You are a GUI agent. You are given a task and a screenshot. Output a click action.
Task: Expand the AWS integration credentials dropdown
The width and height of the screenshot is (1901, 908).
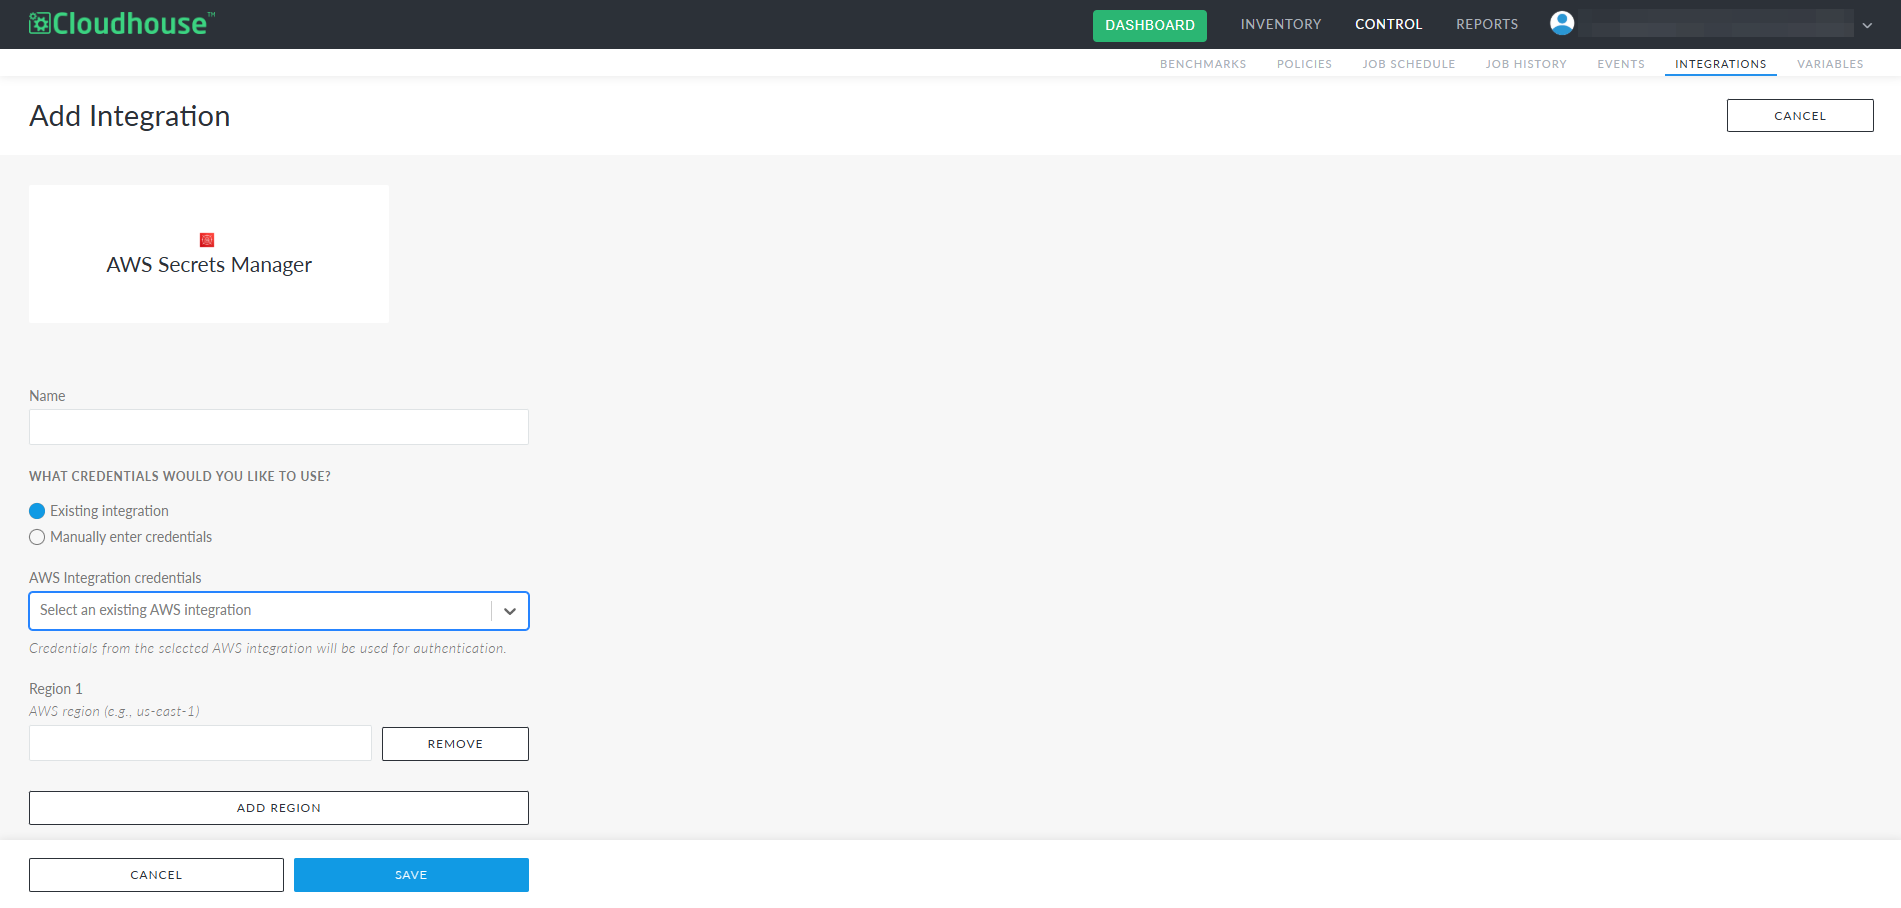coord(260,611)
